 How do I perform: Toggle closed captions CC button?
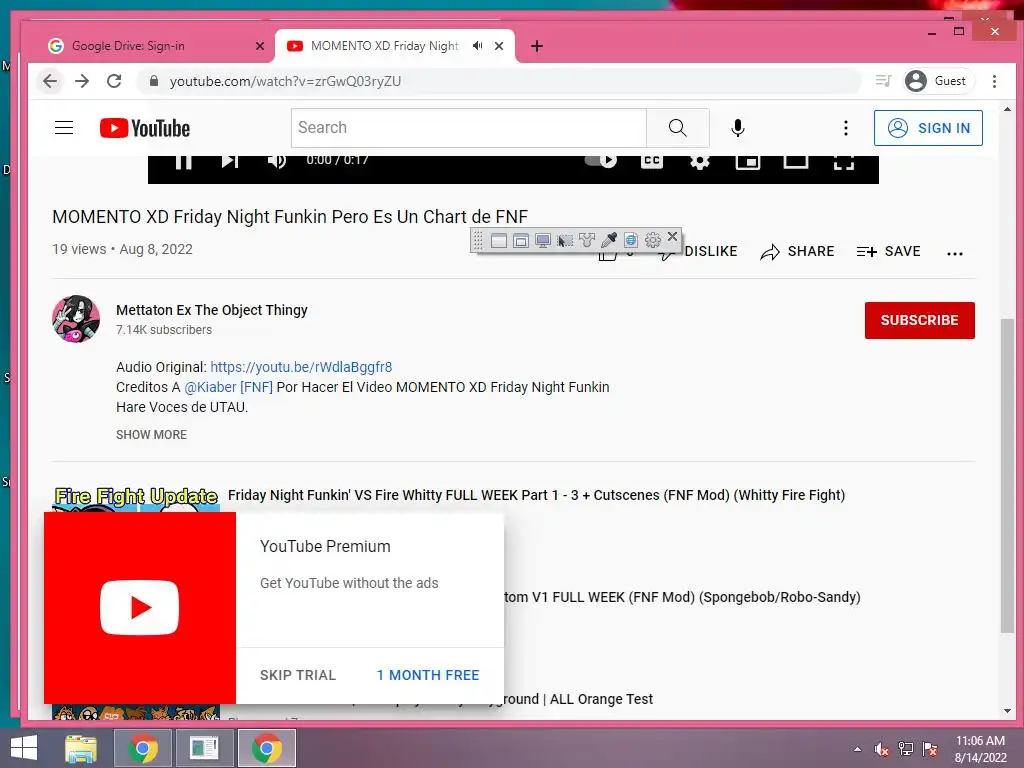[652, 161]
